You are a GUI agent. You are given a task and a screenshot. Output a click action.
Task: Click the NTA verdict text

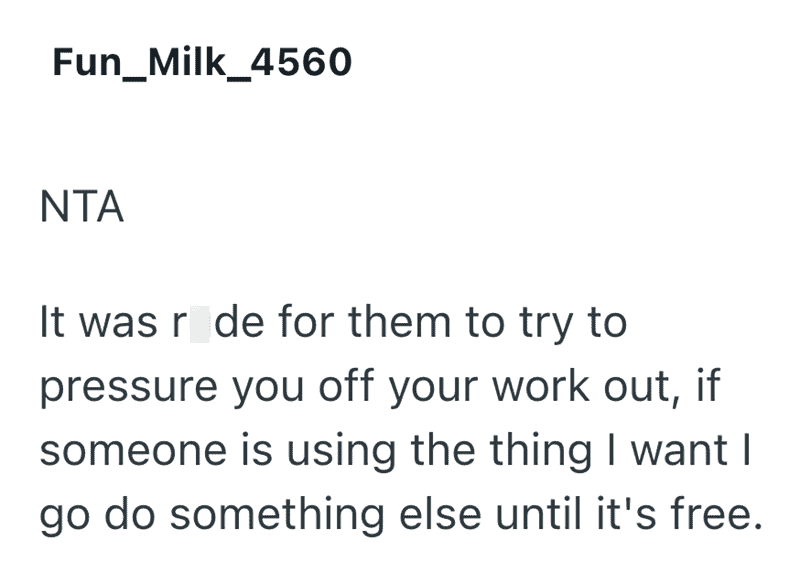tap(82, 207)
